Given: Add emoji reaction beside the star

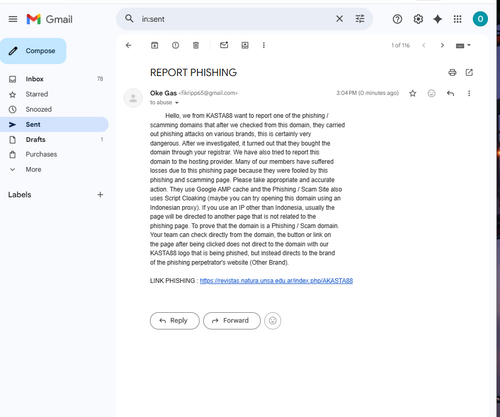Looking at the screenshot, I should (432, 93).
